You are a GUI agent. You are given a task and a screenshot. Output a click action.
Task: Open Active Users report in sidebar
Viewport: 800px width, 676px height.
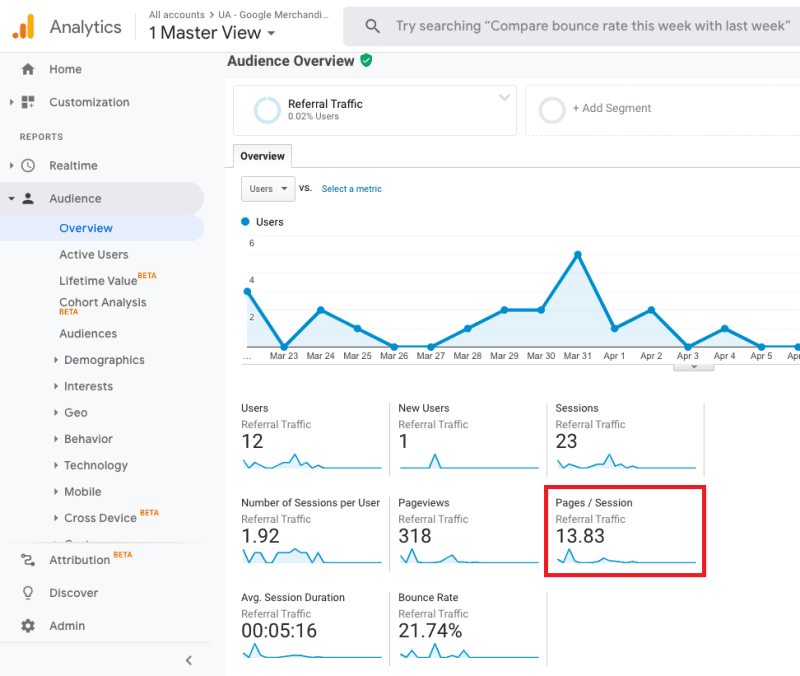(x=93, y=255)
